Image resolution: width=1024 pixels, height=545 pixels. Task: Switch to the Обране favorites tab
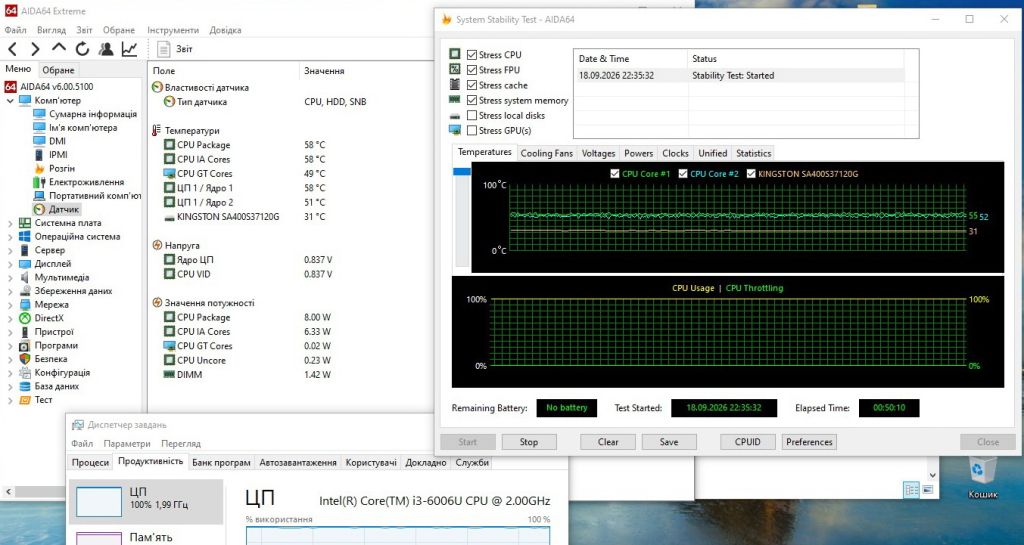[x=58, y=70]
